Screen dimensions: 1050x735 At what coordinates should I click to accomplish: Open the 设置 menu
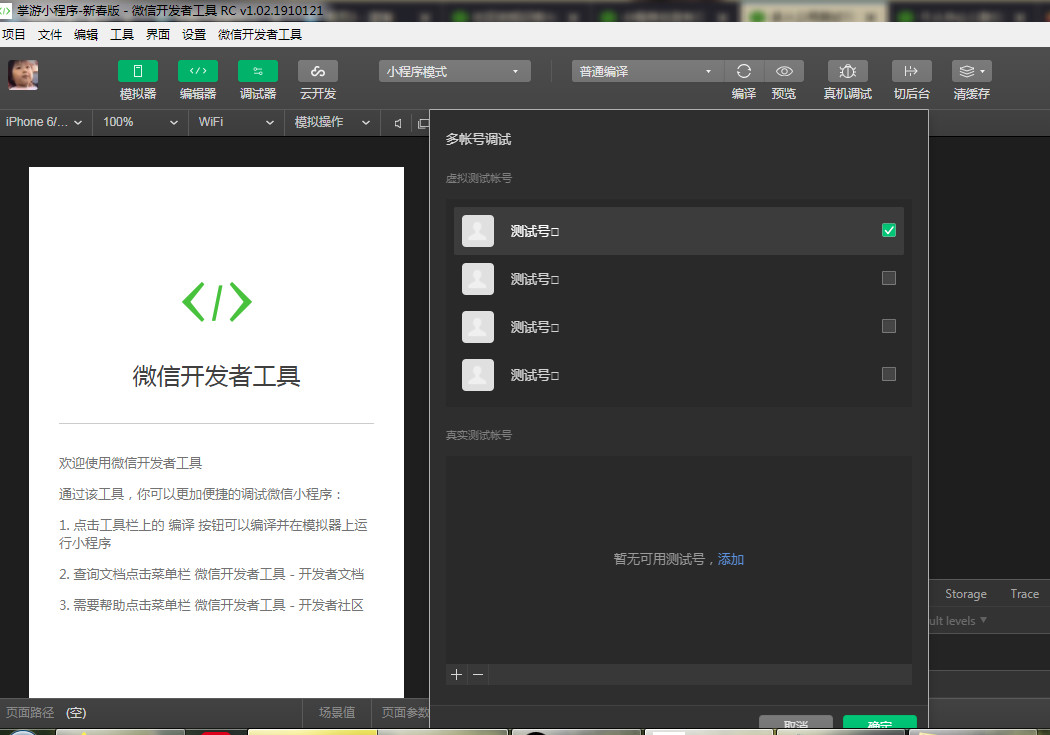pos(194,35)
